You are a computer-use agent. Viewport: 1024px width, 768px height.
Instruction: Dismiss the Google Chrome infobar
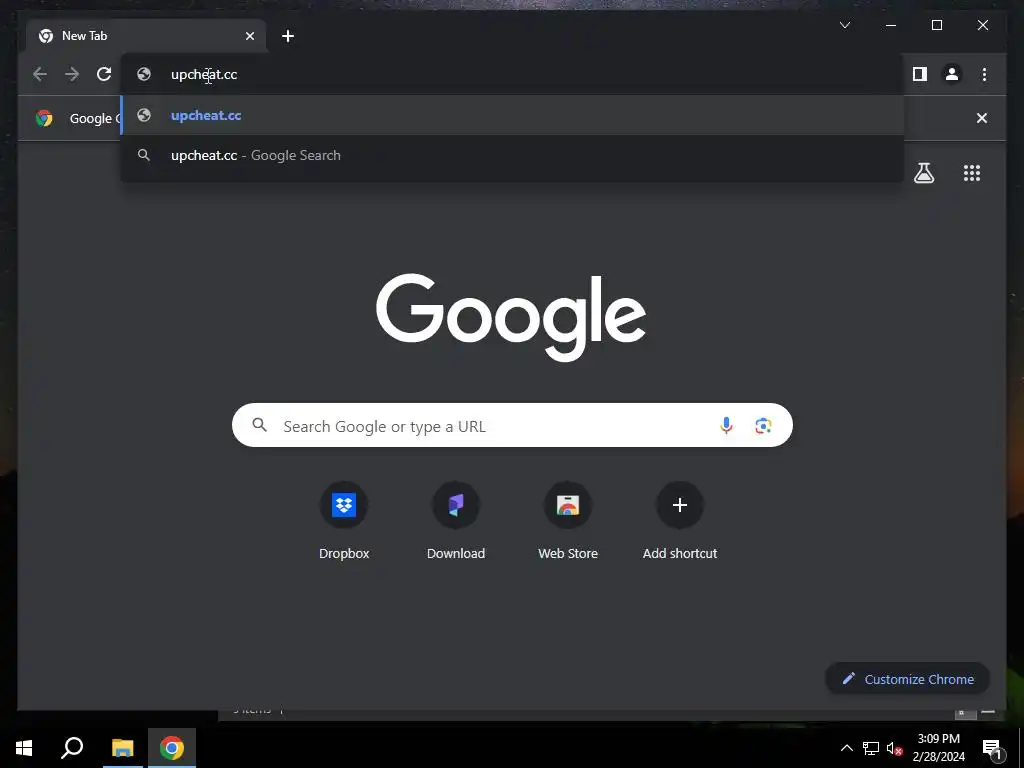(982, 118)
